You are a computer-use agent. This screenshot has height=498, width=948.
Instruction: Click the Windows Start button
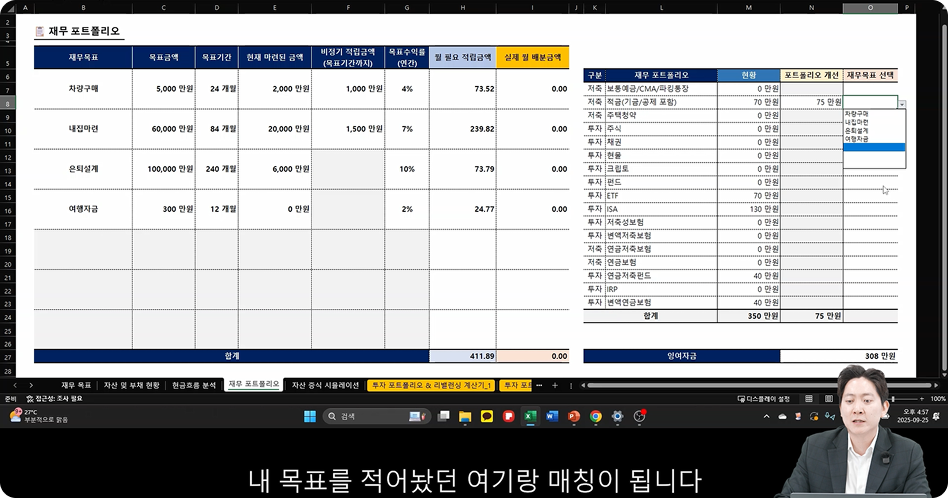coord(328,416)
